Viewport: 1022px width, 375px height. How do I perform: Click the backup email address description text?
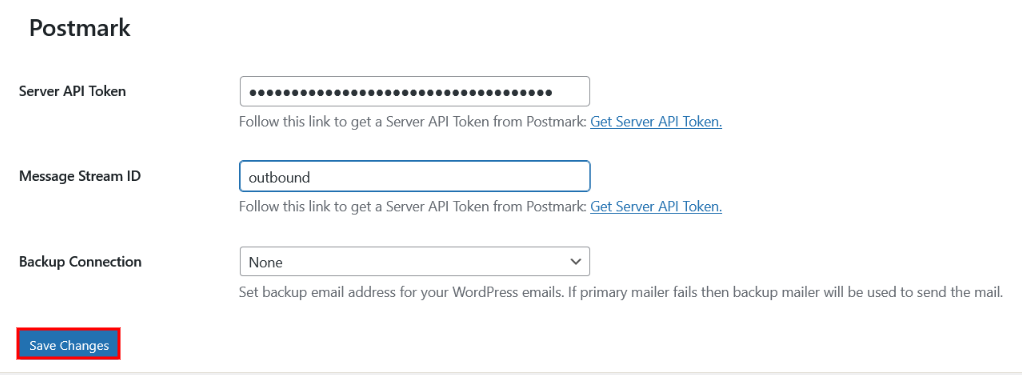tap(620, 293)
